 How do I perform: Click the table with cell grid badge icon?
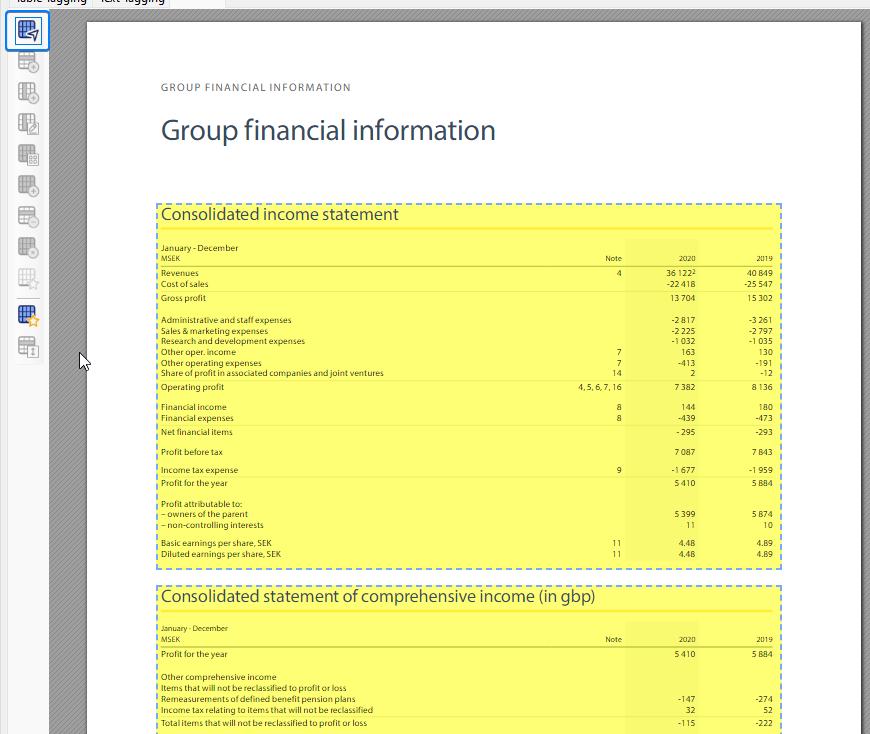click(x=28, y=155)
